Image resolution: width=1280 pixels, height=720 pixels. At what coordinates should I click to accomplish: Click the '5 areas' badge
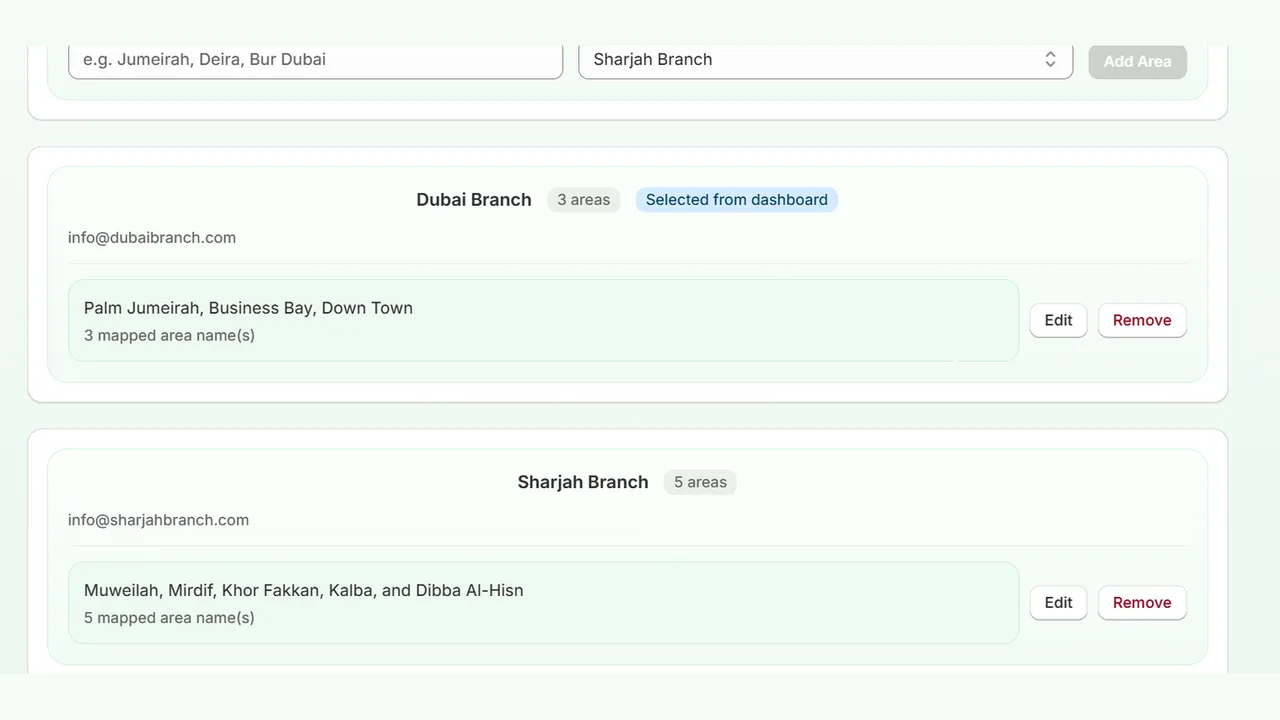tap(700, 482)
